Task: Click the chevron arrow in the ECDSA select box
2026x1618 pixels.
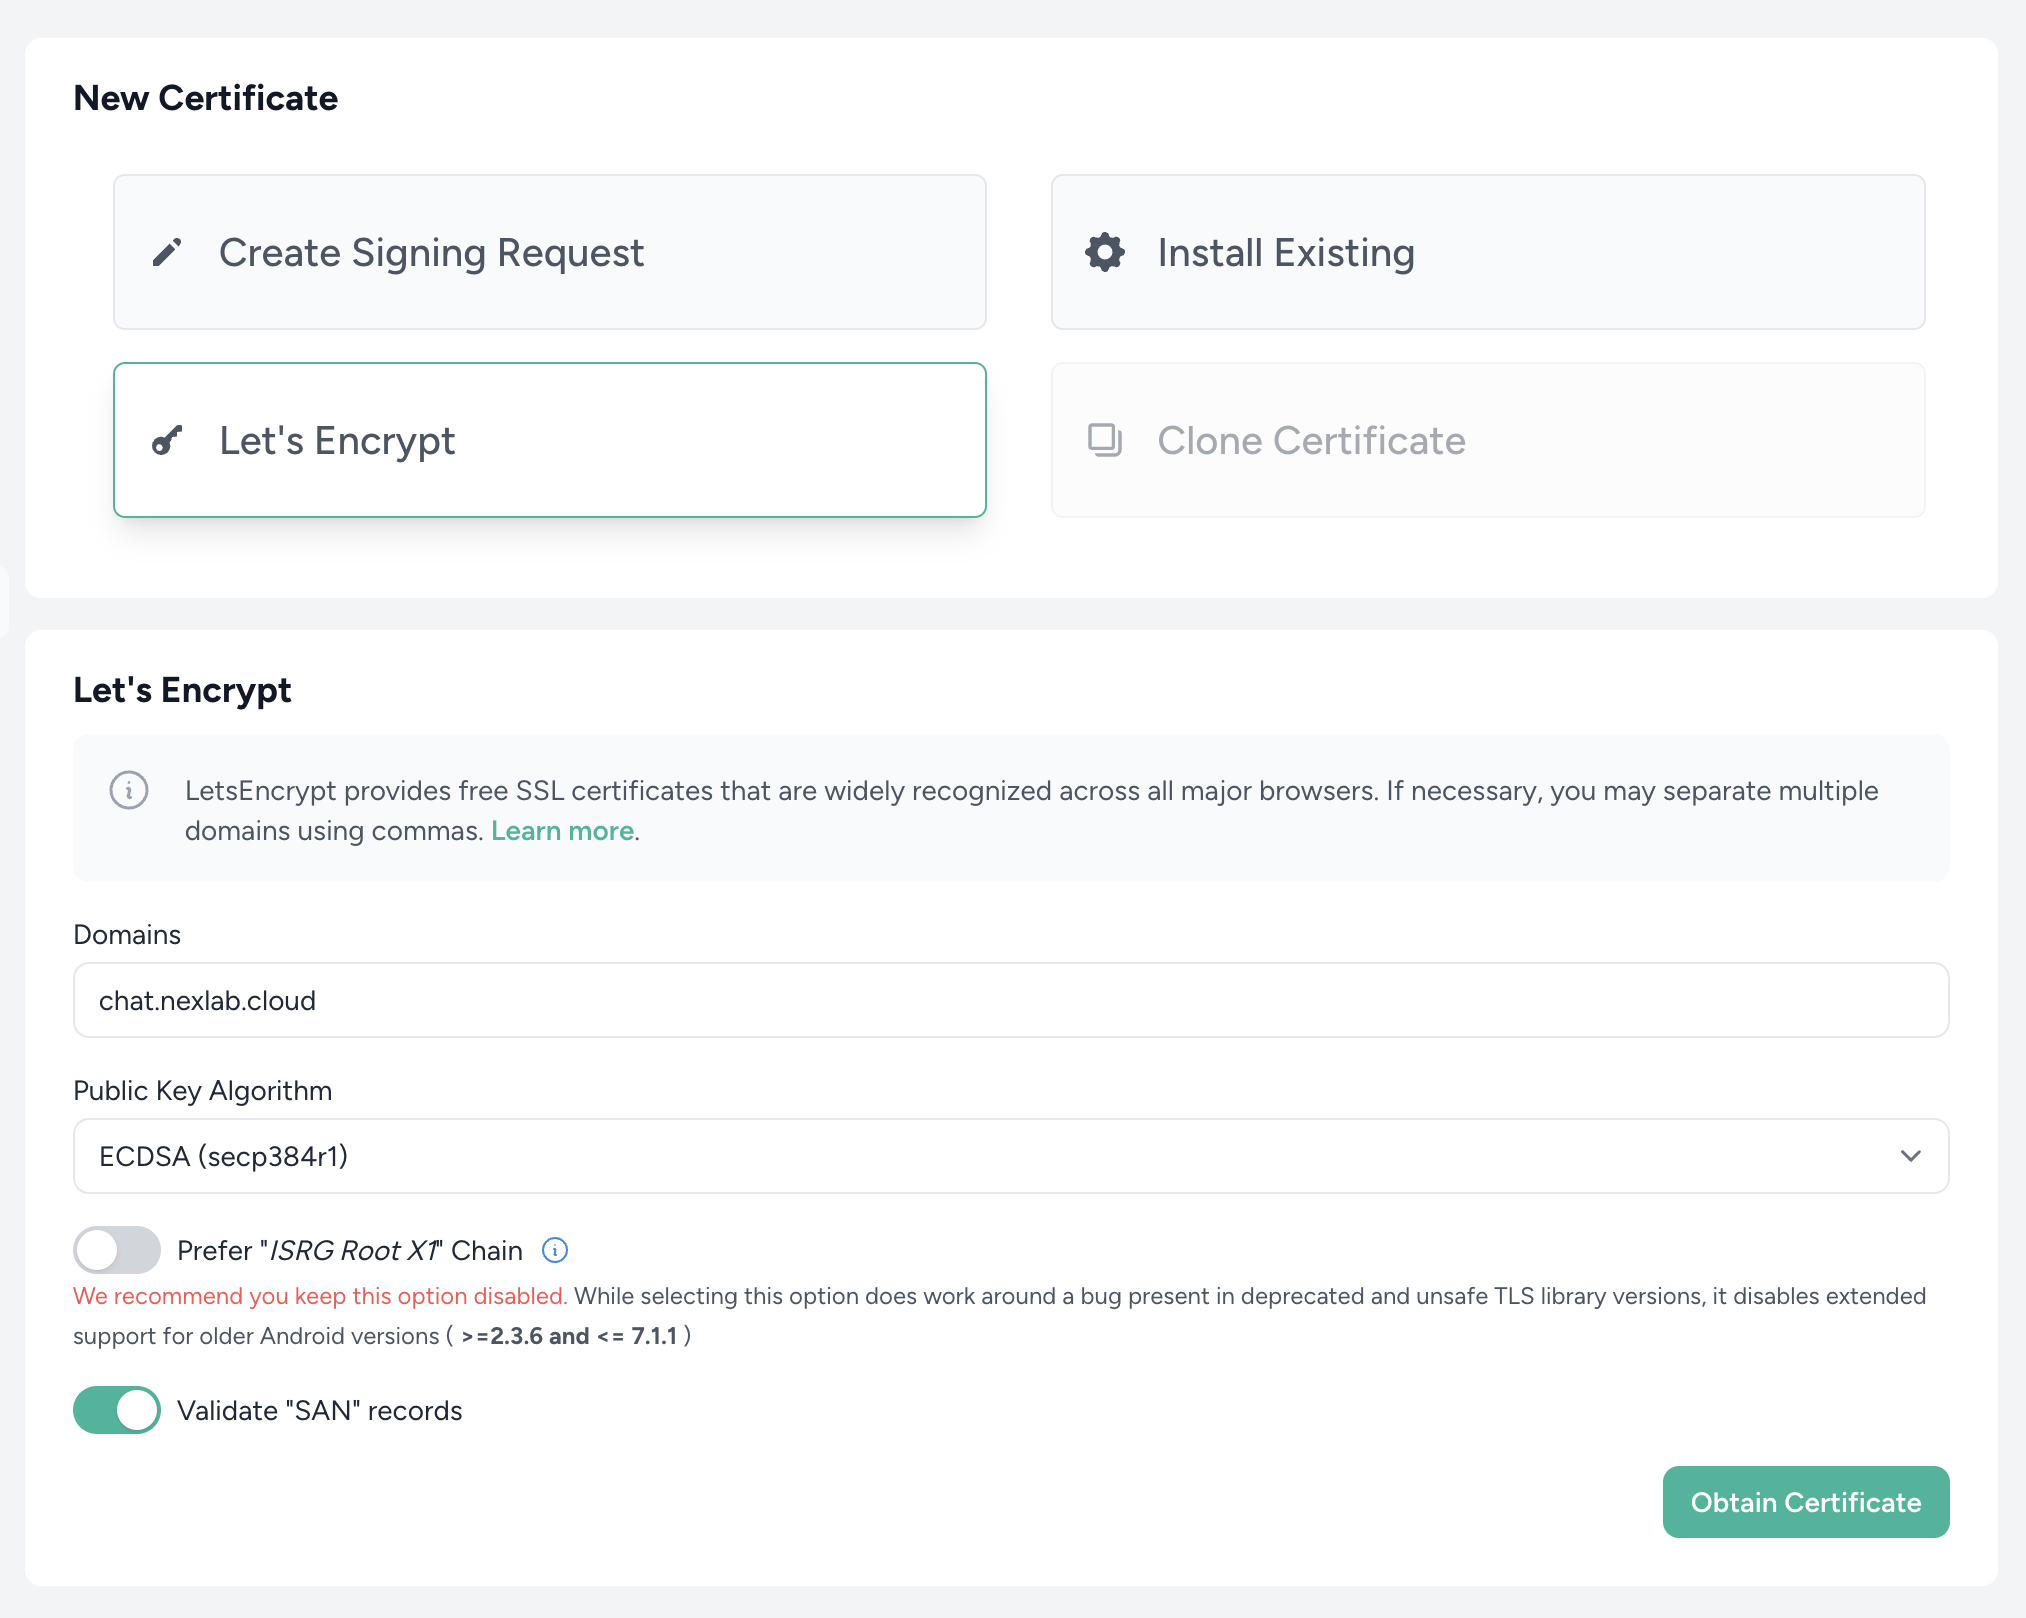Action: tap(1911, 1156)
